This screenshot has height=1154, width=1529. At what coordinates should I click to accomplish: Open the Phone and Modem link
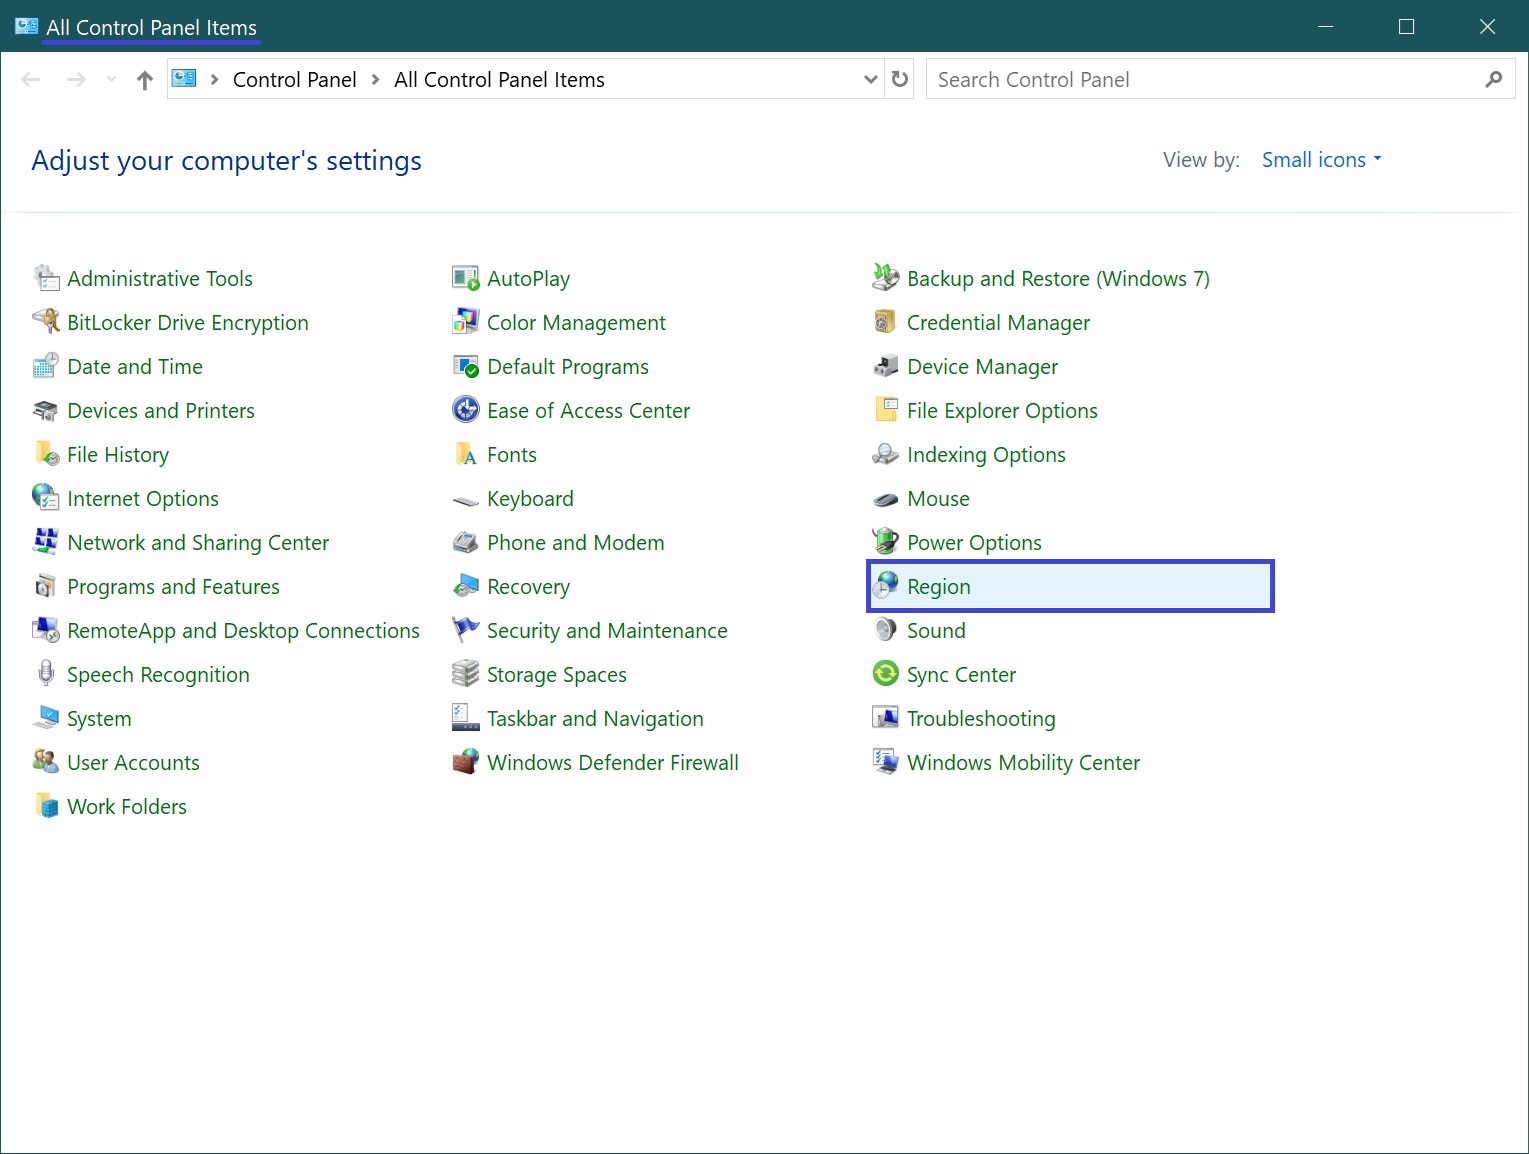pos(575,543)
